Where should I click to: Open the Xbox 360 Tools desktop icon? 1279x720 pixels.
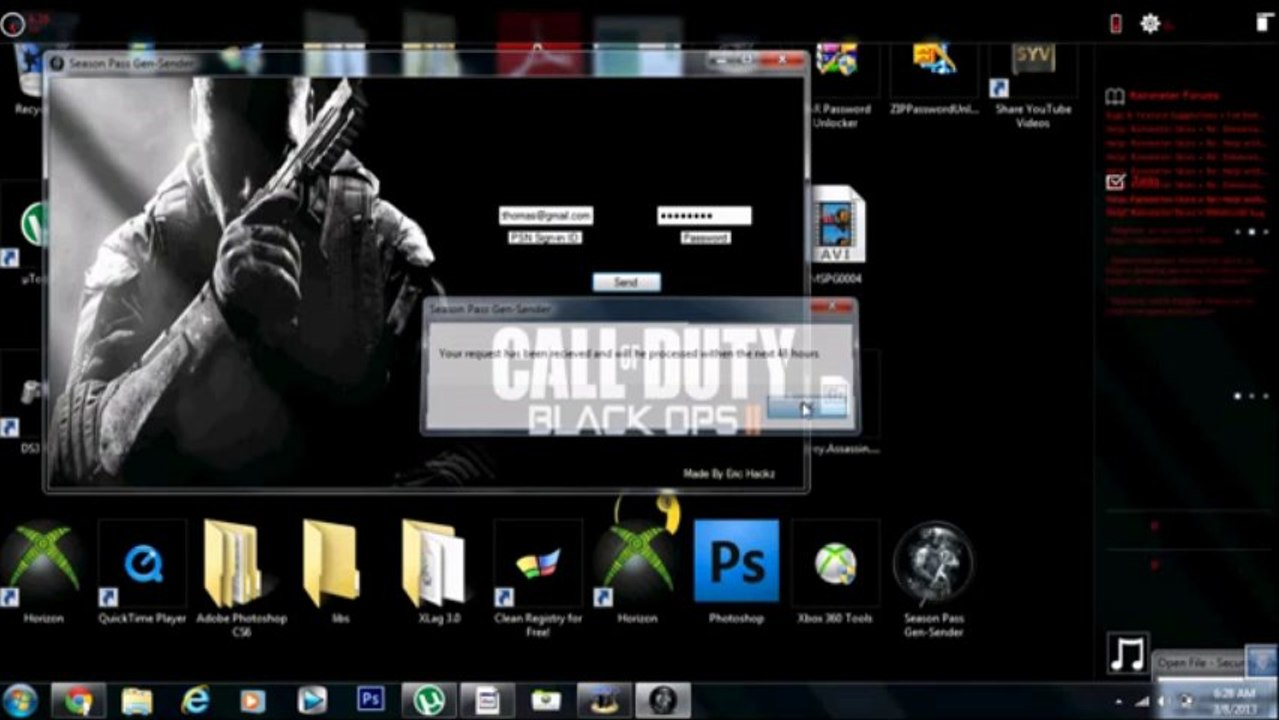pos(835,572)
